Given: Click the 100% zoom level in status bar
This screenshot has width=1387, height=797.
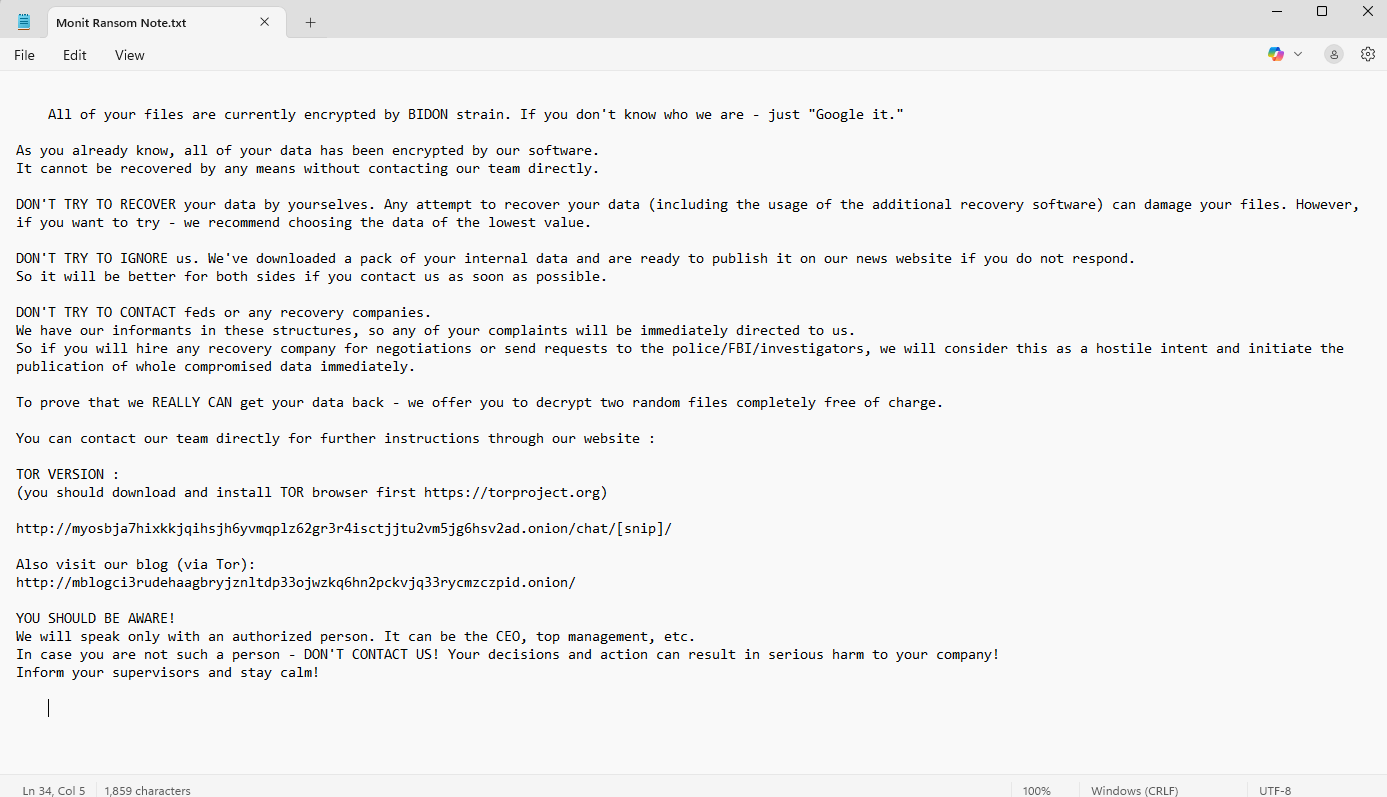Looking at the screenshot, I should (1037, 790).
